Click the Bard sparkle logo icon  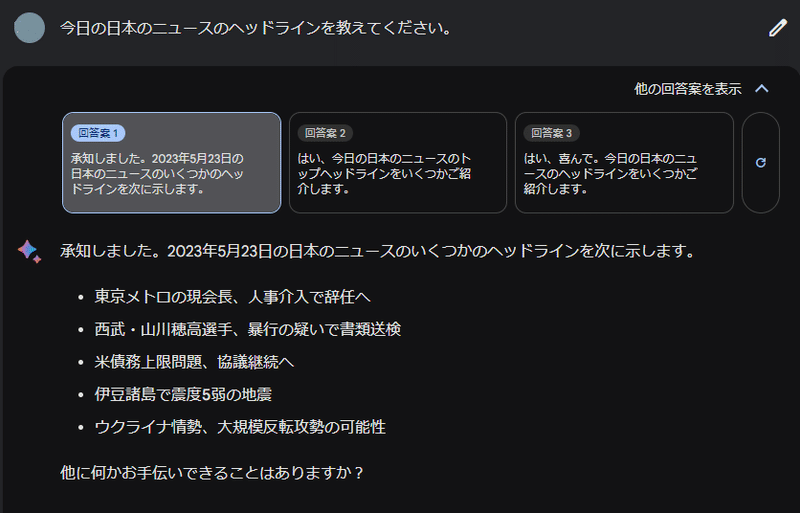pos(29,251)
